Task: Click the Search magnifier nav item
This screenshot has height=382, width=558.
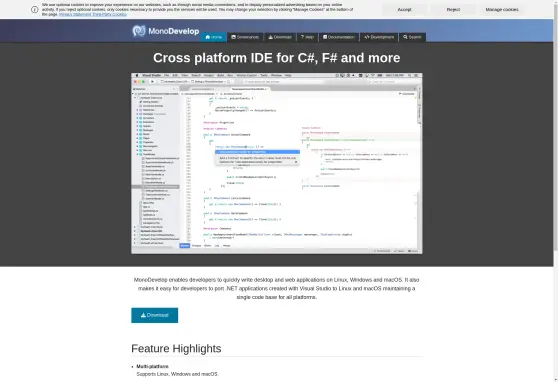Action: 412,37
